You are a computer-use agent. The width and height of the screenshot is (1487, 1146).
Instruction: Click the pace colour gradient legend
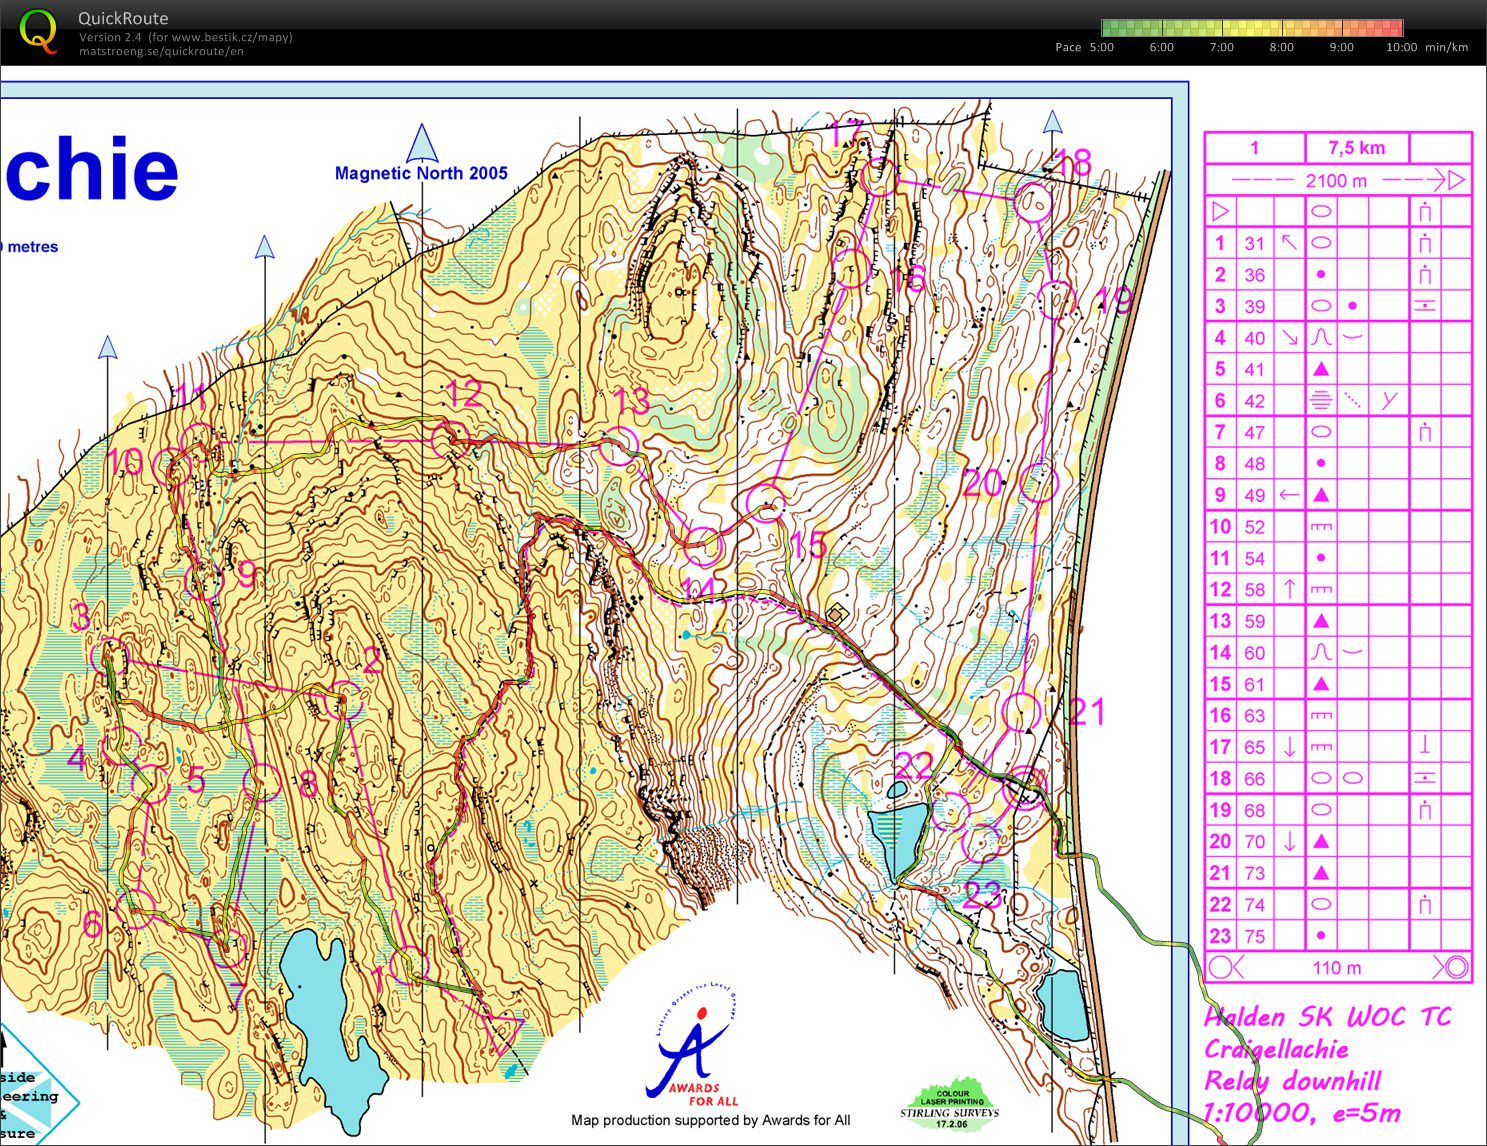tap(1252, 28)
